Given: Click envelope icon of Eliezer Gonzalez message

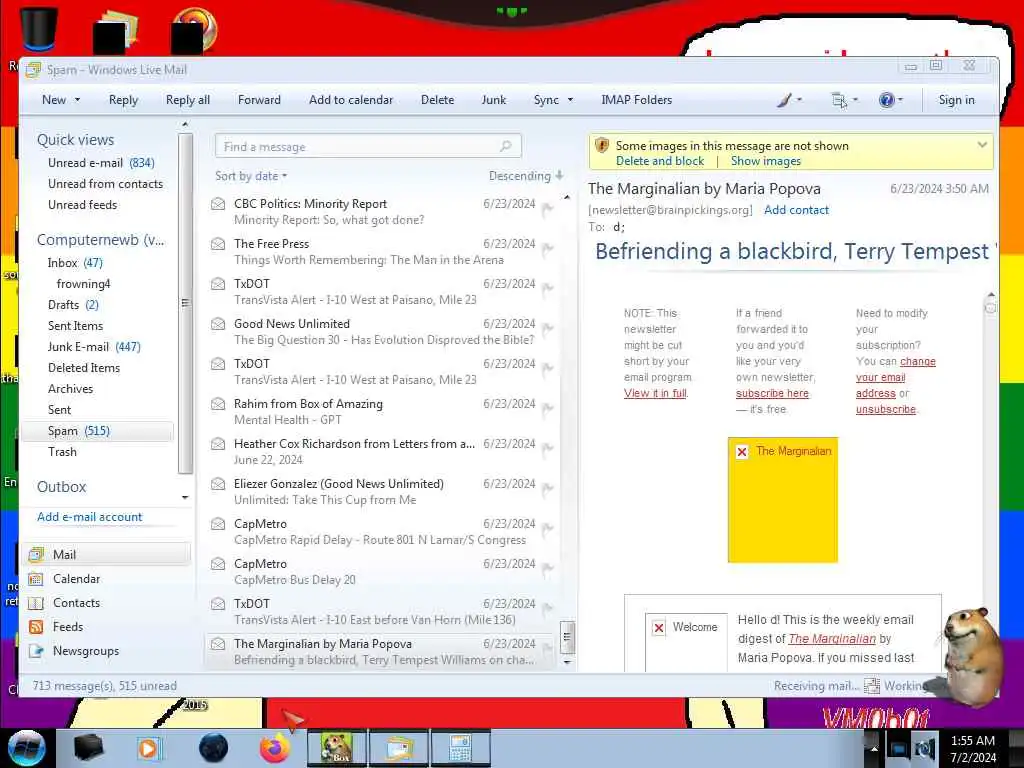Looking at the screenshot, I should [x=218, y=485].
